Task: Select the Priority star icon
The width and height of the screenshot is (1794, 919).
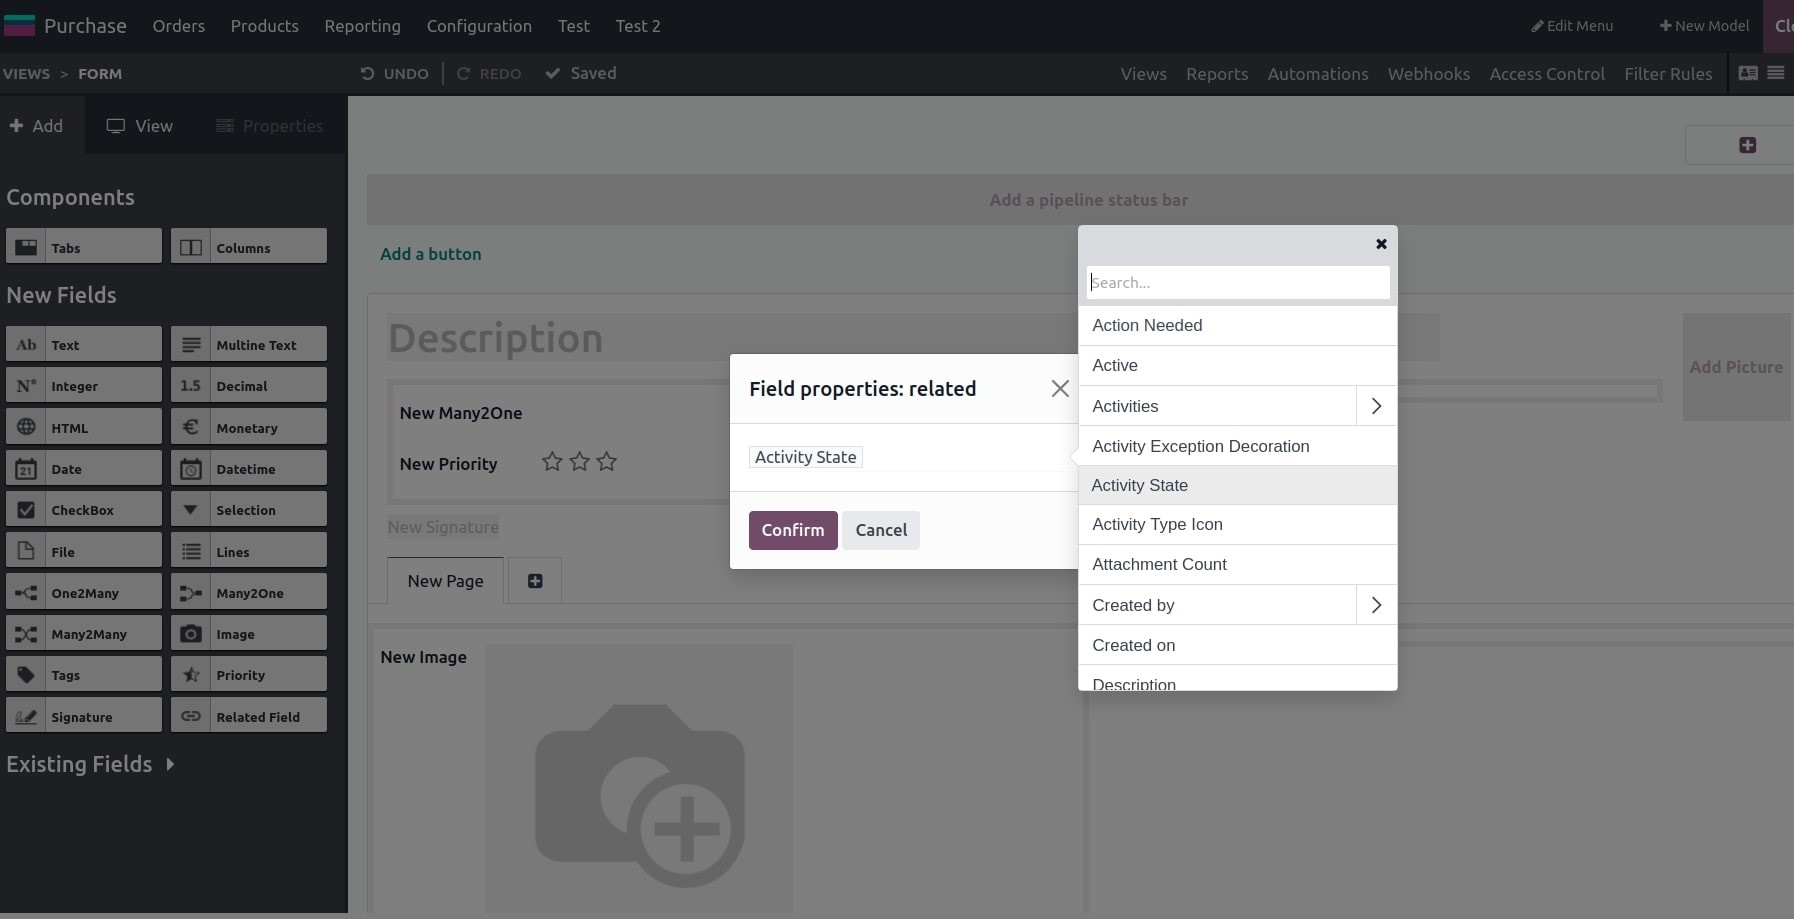Action: pyautogui.click(x=191, y=674)
